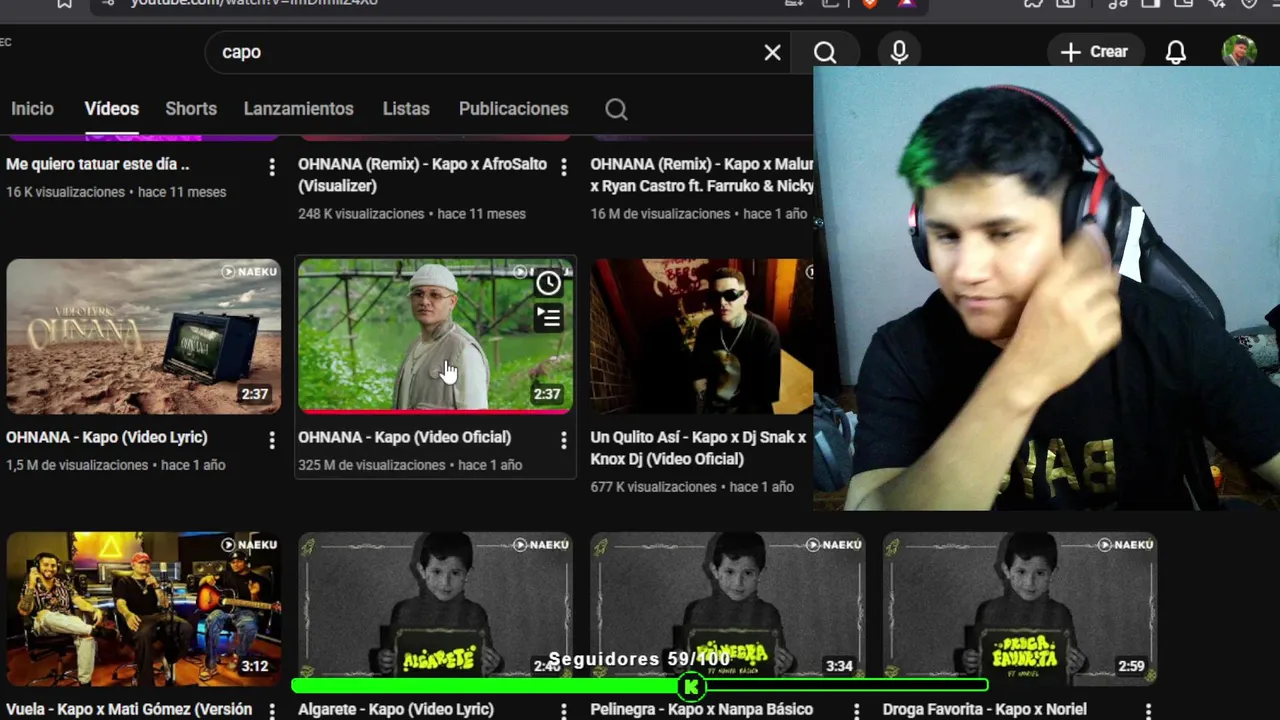
Task: Open title OHNANA - Kapo (Video Lyric)
Action: click(107, 437)
